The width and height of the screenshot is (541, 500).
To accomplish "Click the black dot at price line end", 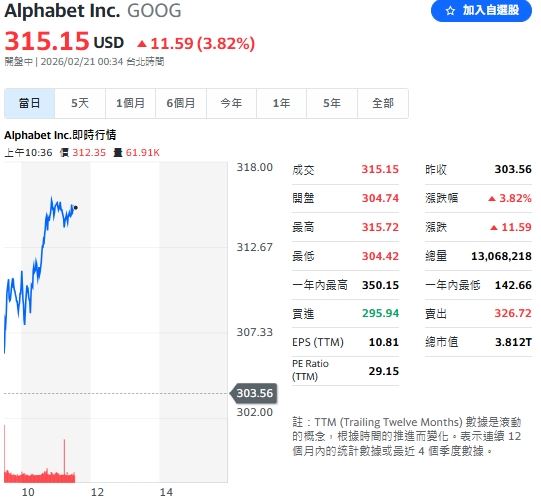I will pyautogui.click(x=76, y=208).
